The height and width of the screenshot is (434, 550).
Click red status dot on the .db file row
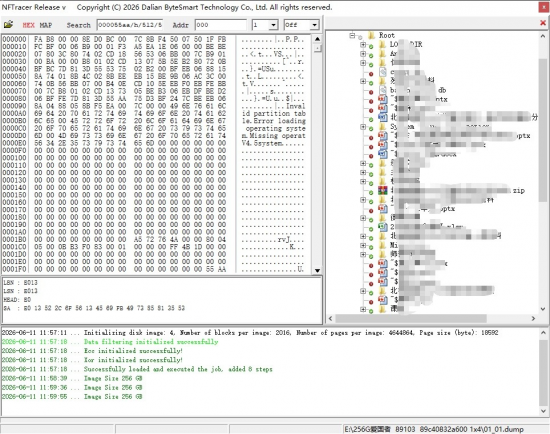pos(371,92)
